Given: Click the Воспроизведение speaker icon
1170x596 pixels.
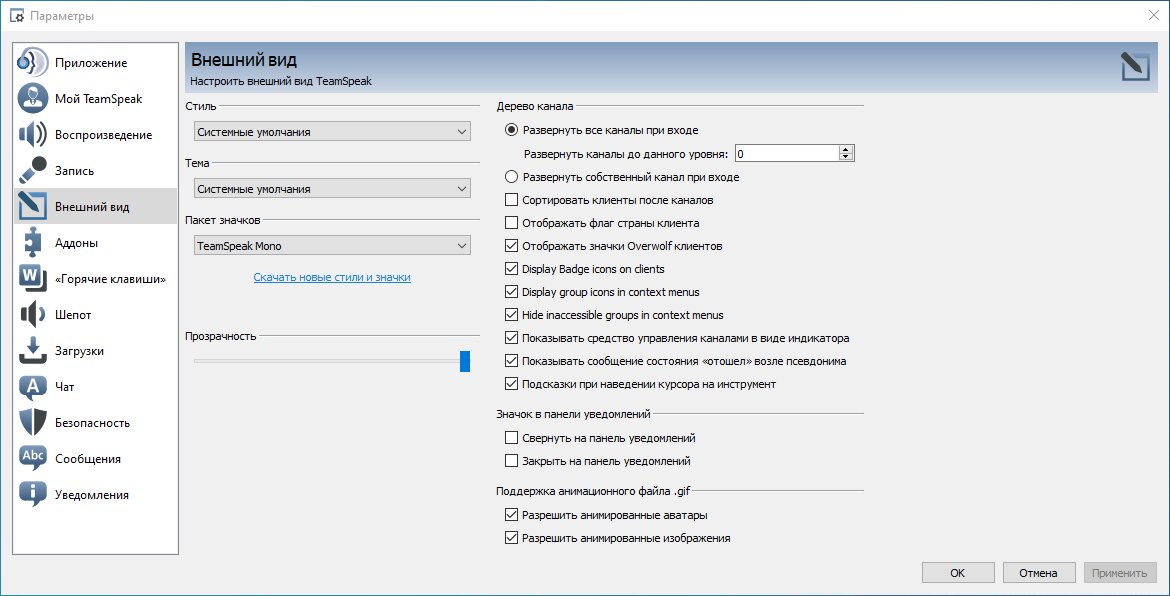Looking at the screenshot, I should coord(33,134).
